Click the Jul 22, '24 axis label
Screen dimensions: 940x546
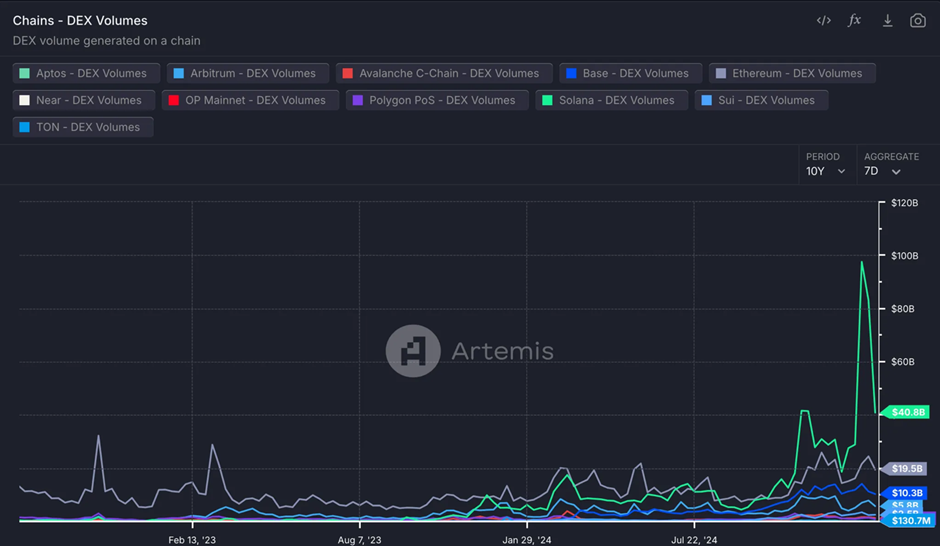(x=694, y=540)
